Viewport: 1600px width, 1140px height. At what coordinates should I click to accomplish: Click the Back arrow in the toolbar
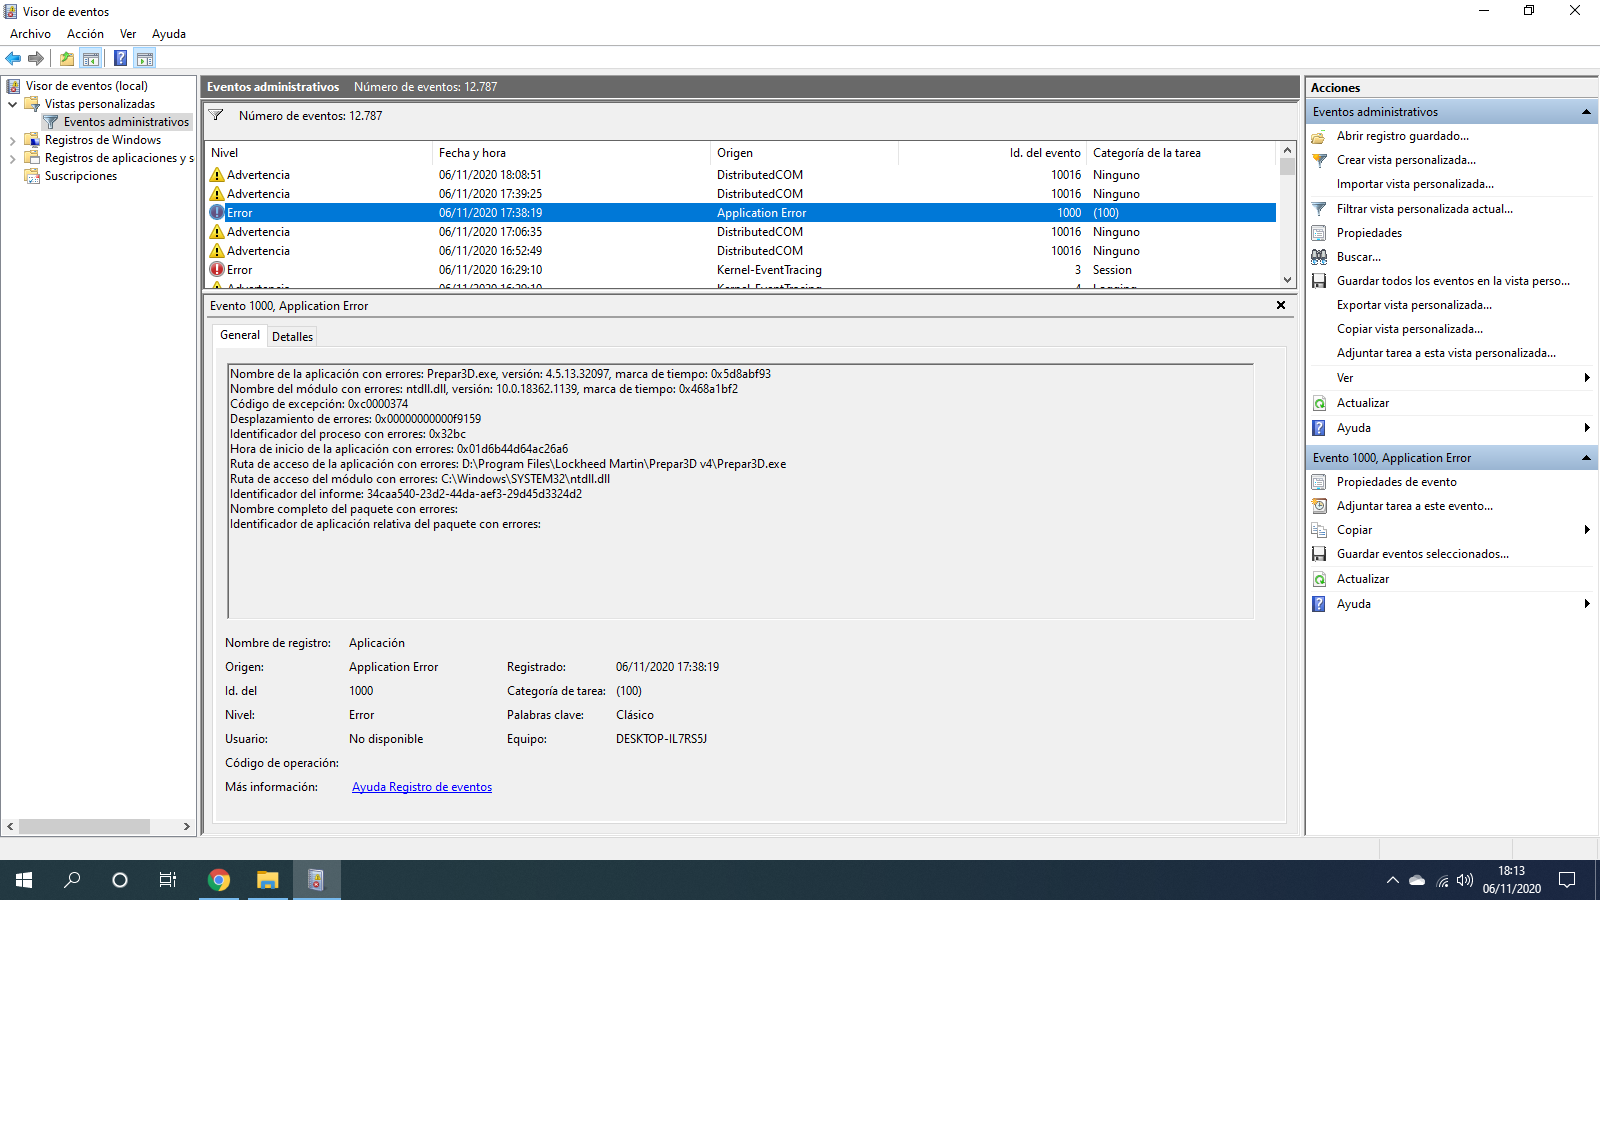point(13,58)
